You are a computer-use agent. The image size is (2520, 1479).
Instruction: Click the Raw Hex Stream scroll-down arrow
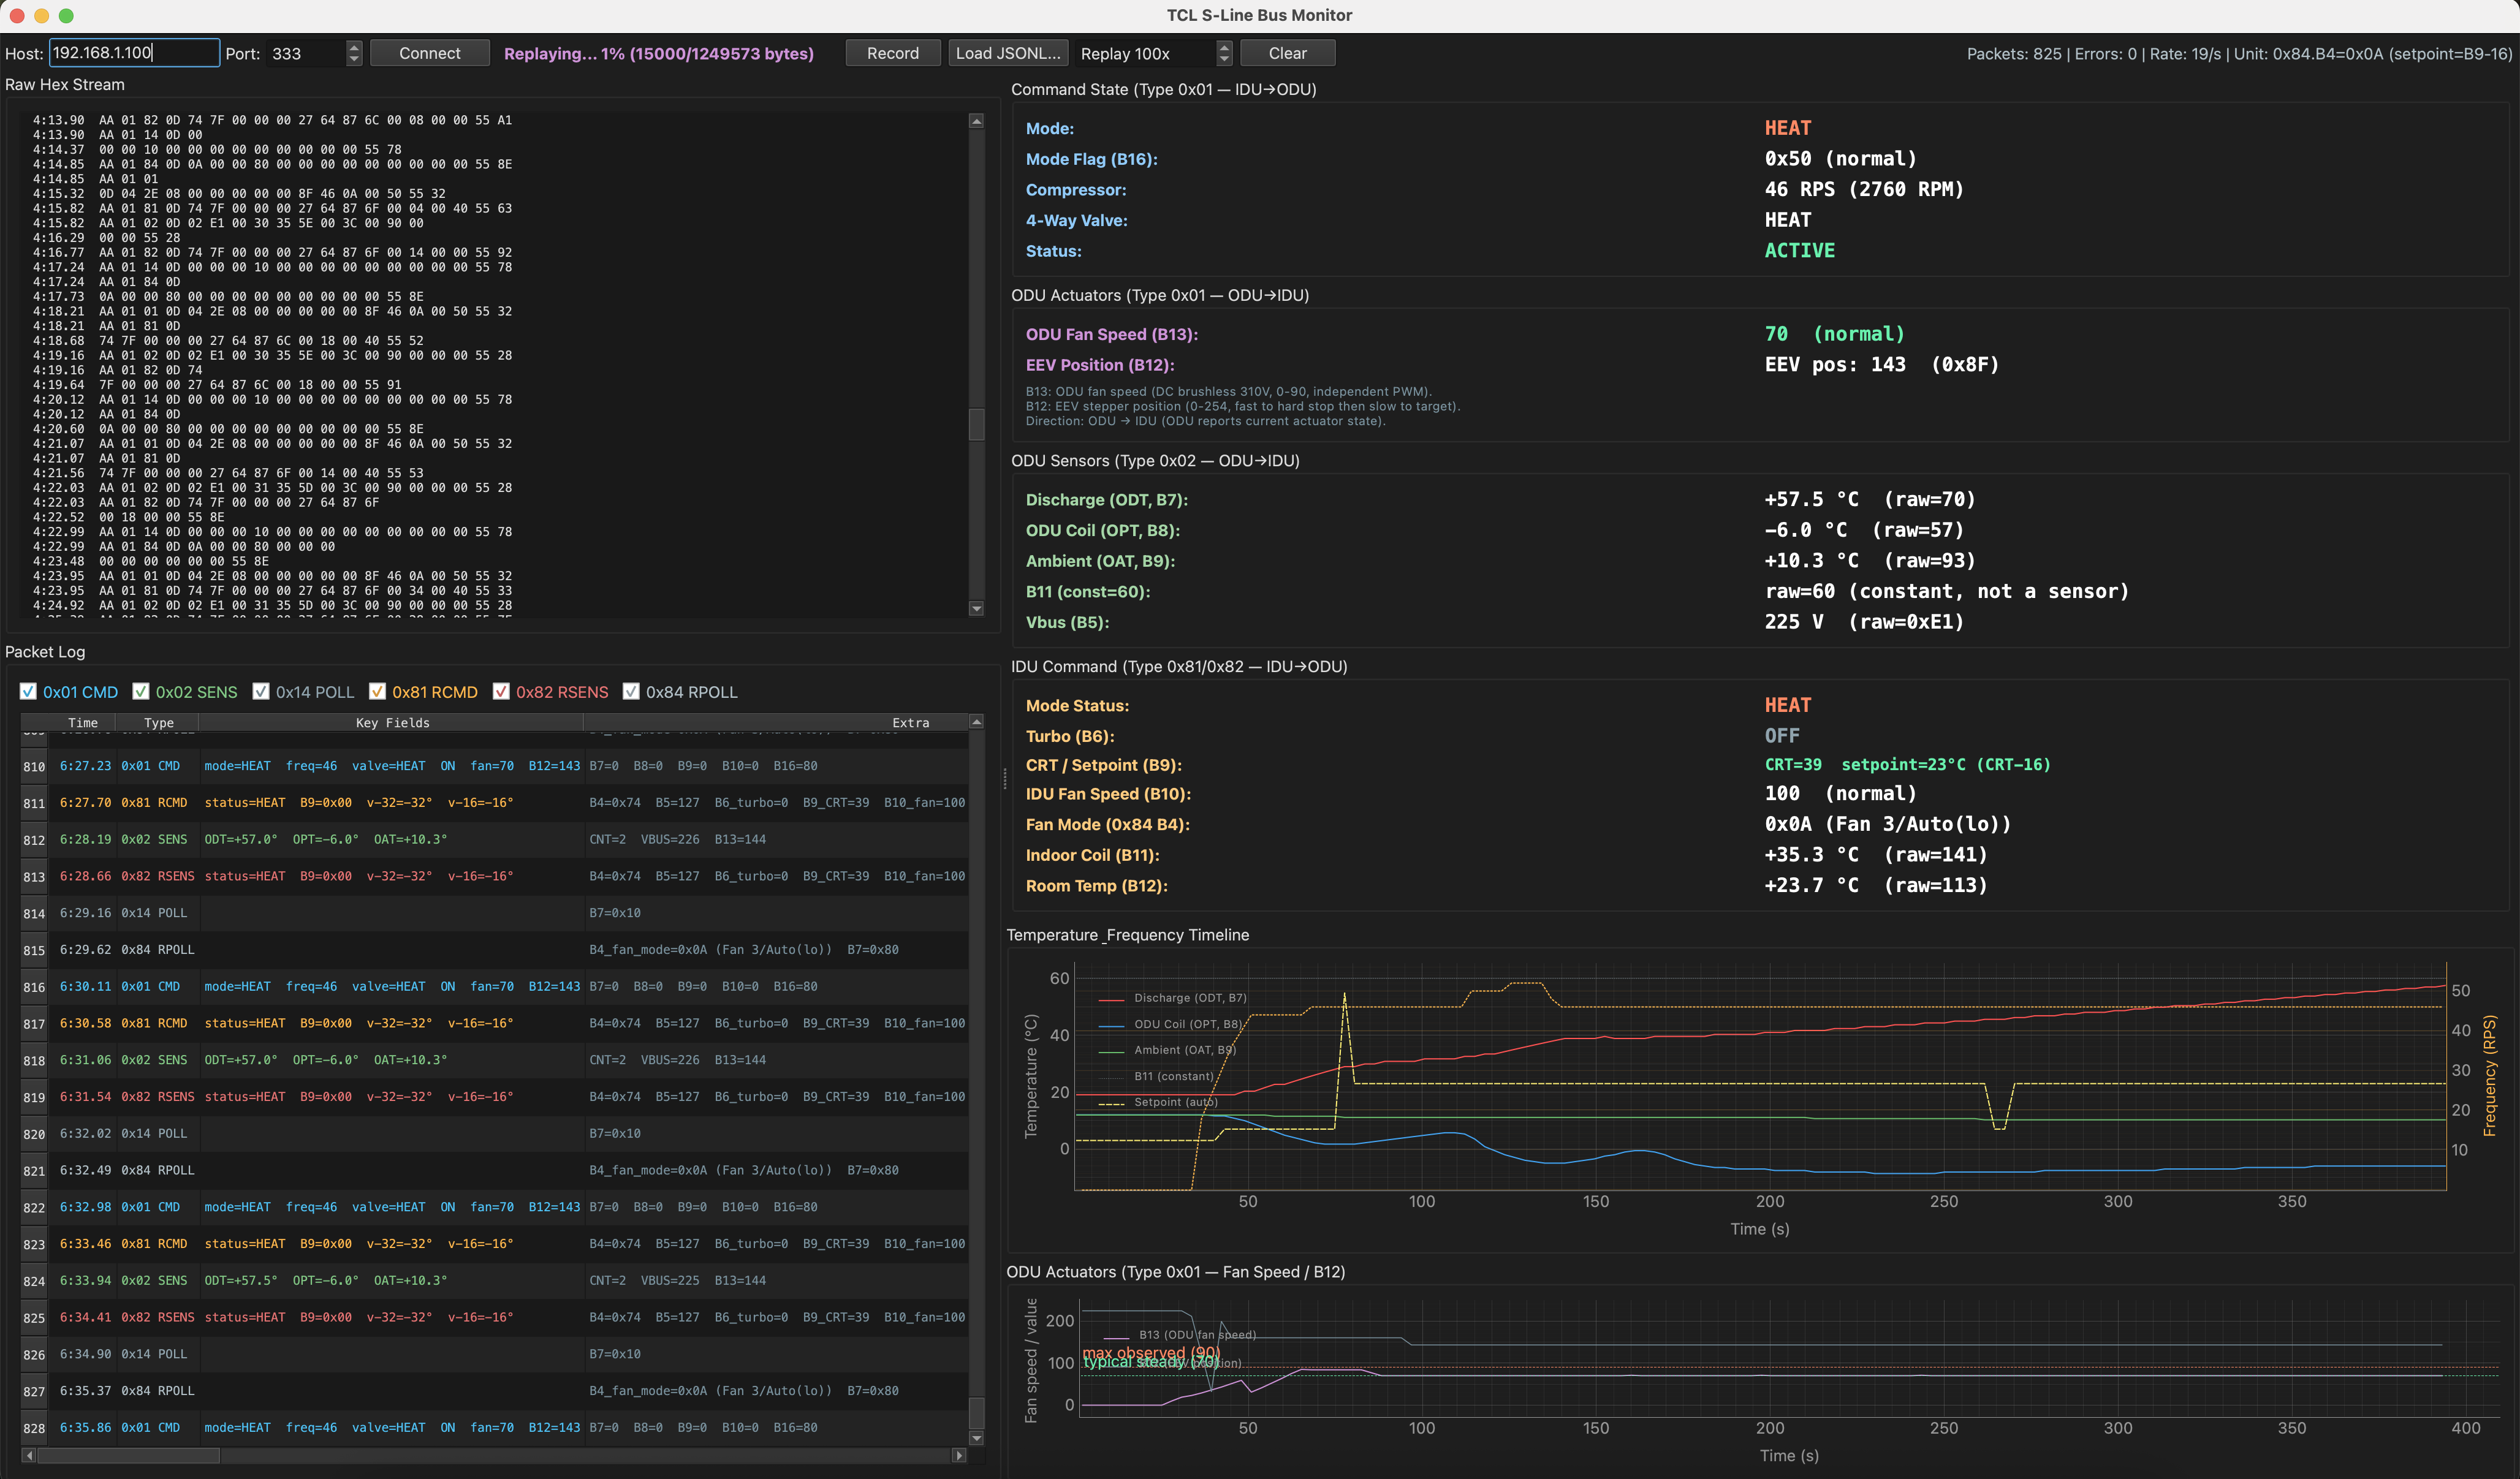pos(976,608)
